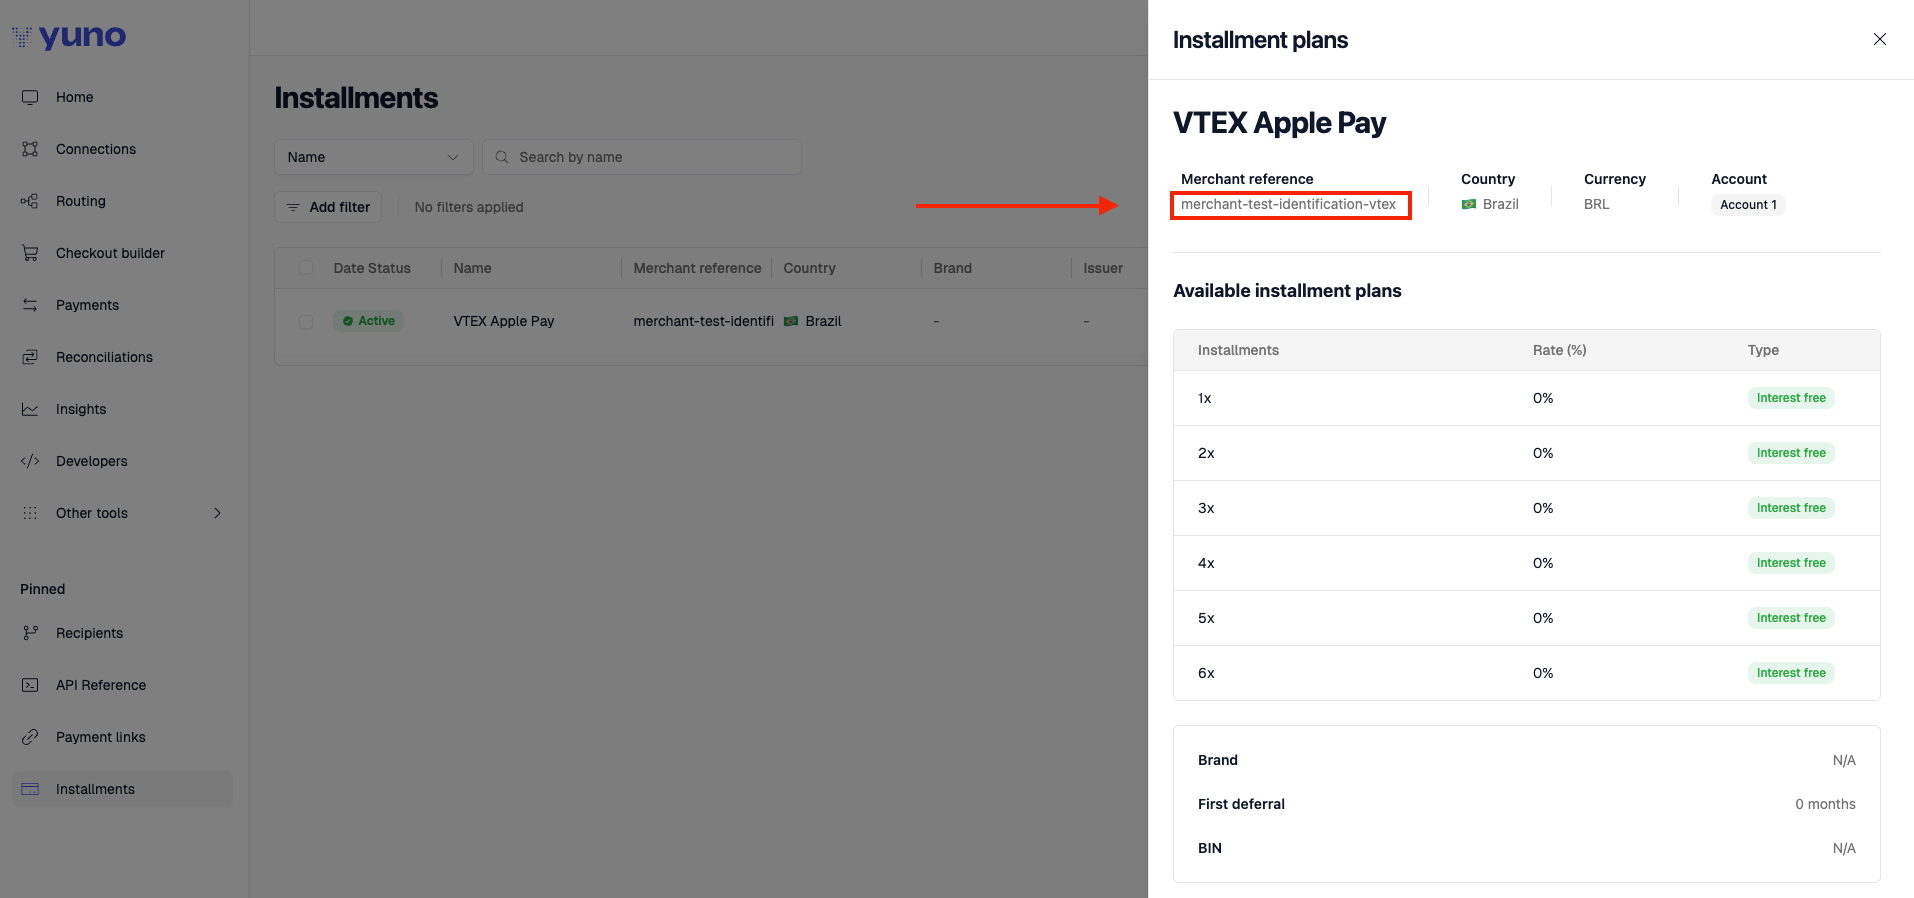Click the 5x installments row
Viewport: 1914px width, 898px height.
click(x=1526, y=618)
